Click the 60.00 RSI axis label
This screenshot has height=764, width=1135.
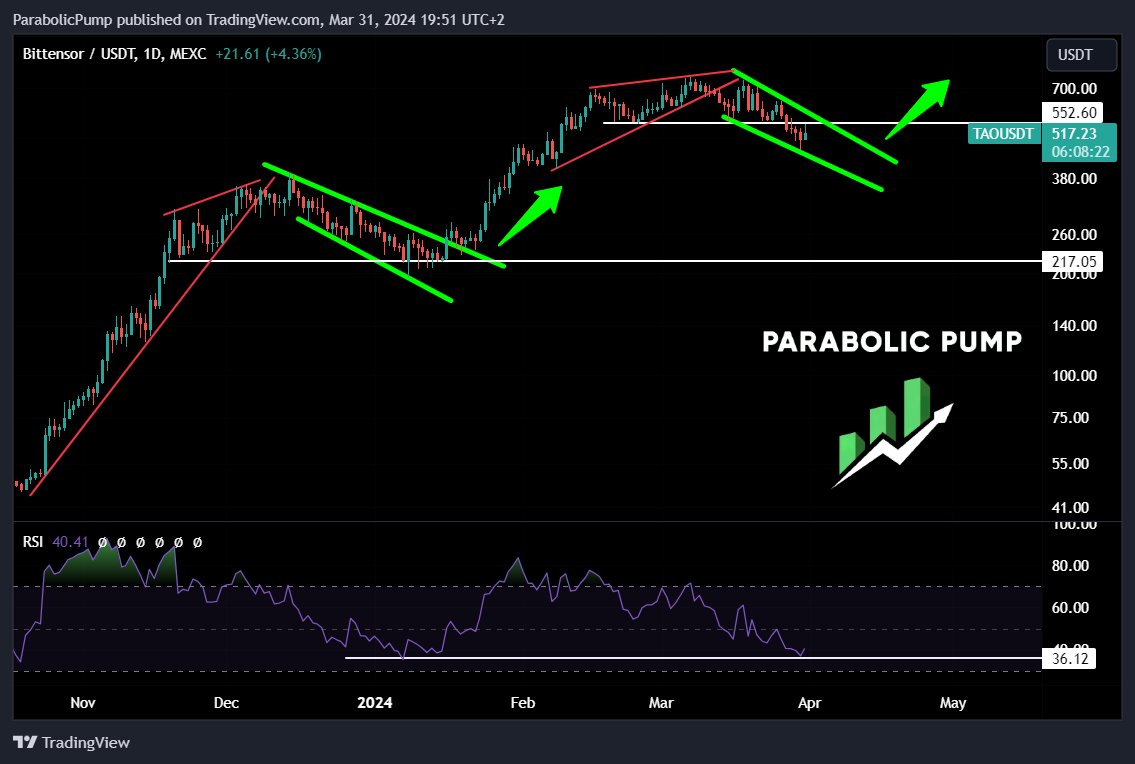pos(1070,608)
